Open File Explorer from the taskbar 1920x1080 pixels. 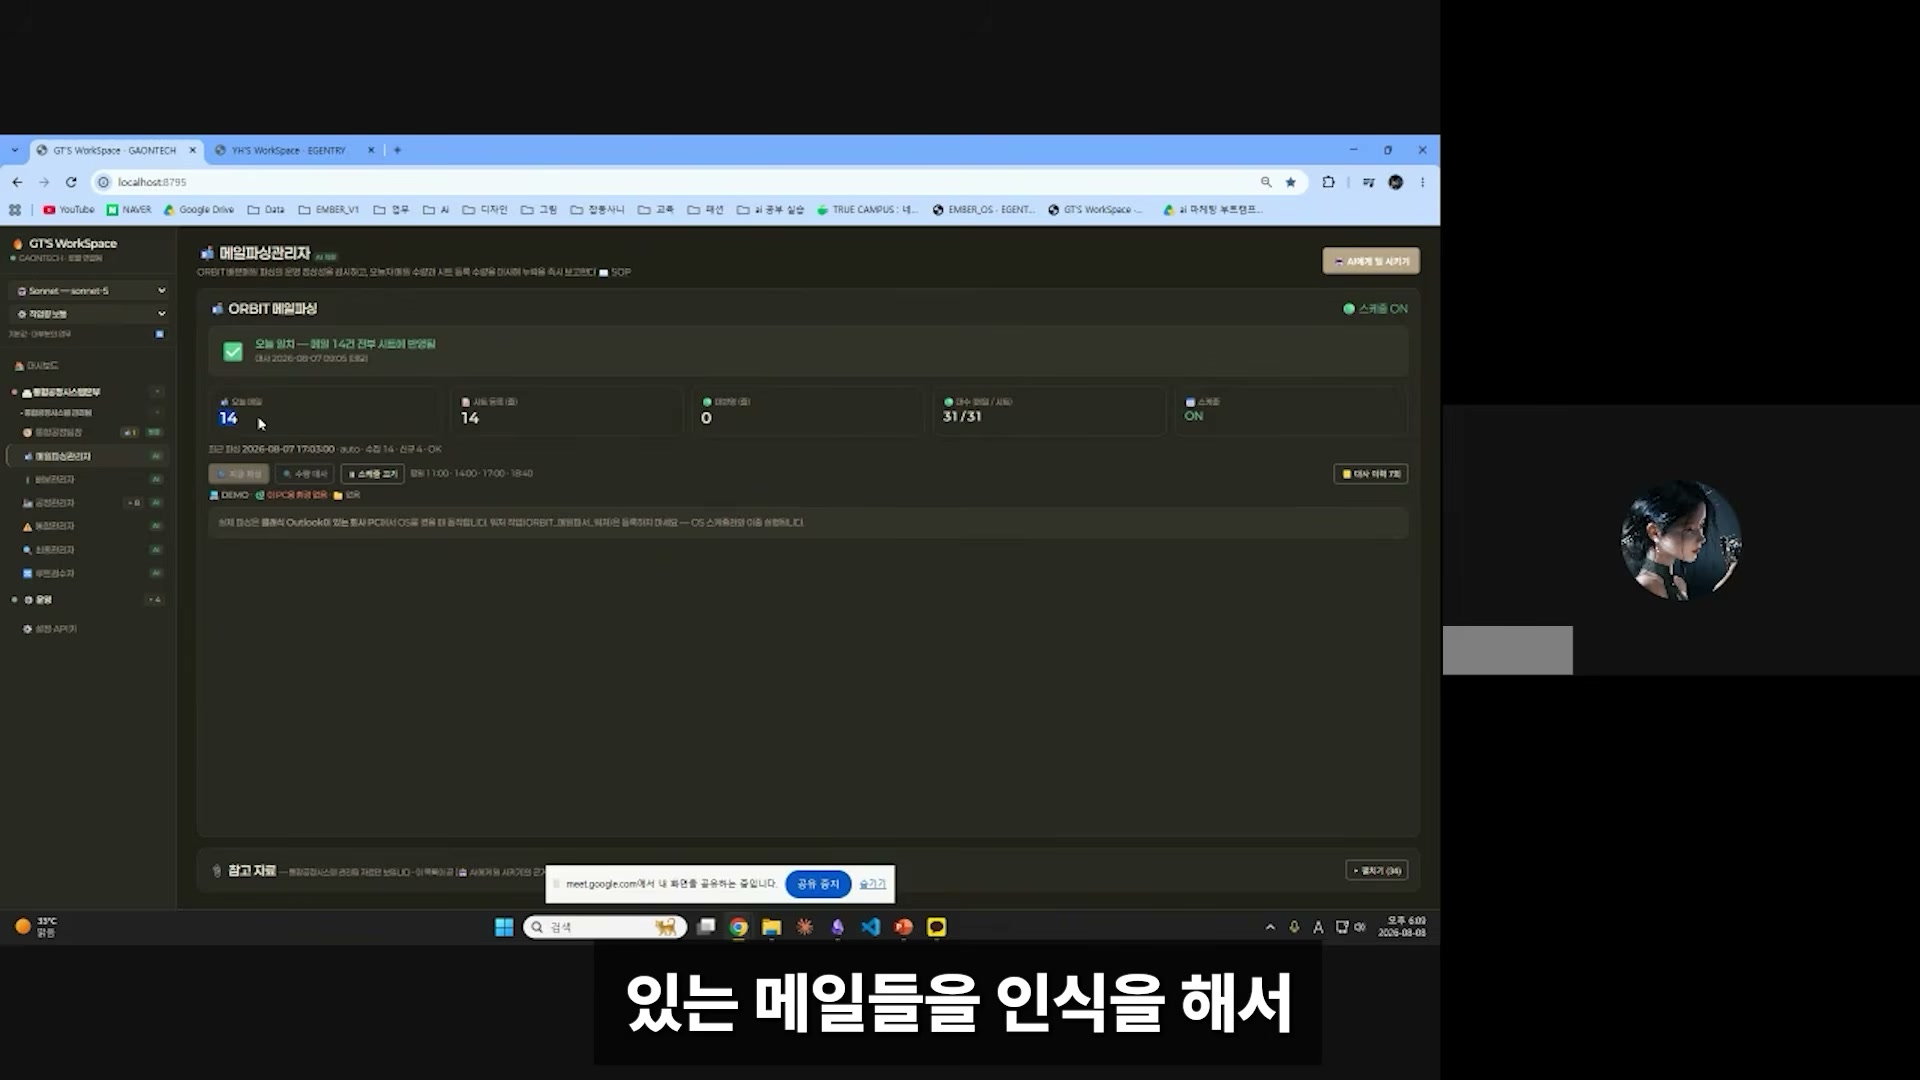[771, 928]
